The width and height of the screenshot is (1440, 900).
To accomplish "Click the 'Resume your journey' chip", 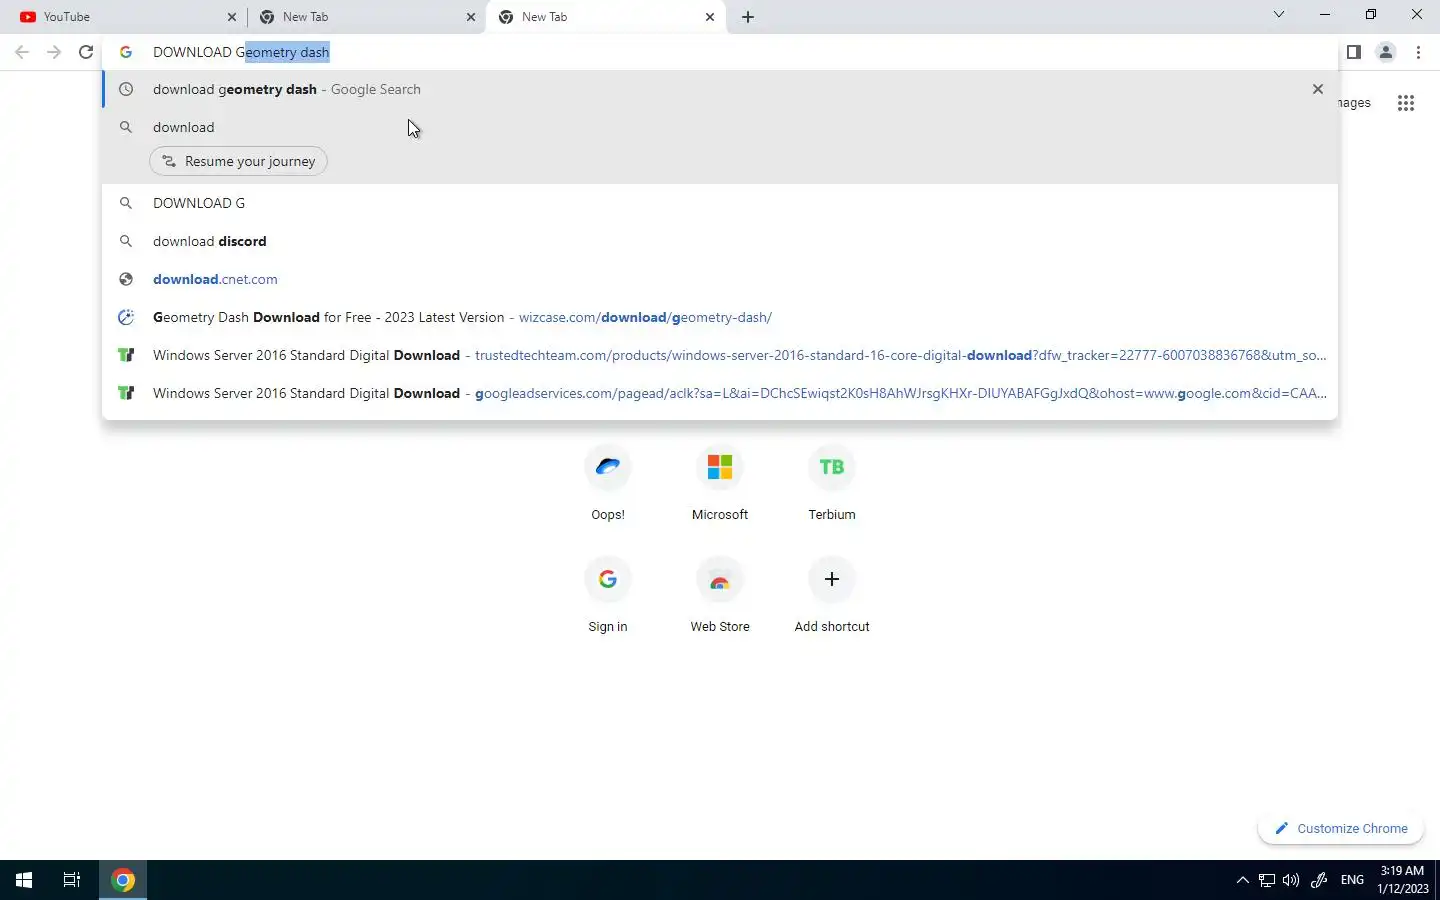I will [x=238, y=161].
